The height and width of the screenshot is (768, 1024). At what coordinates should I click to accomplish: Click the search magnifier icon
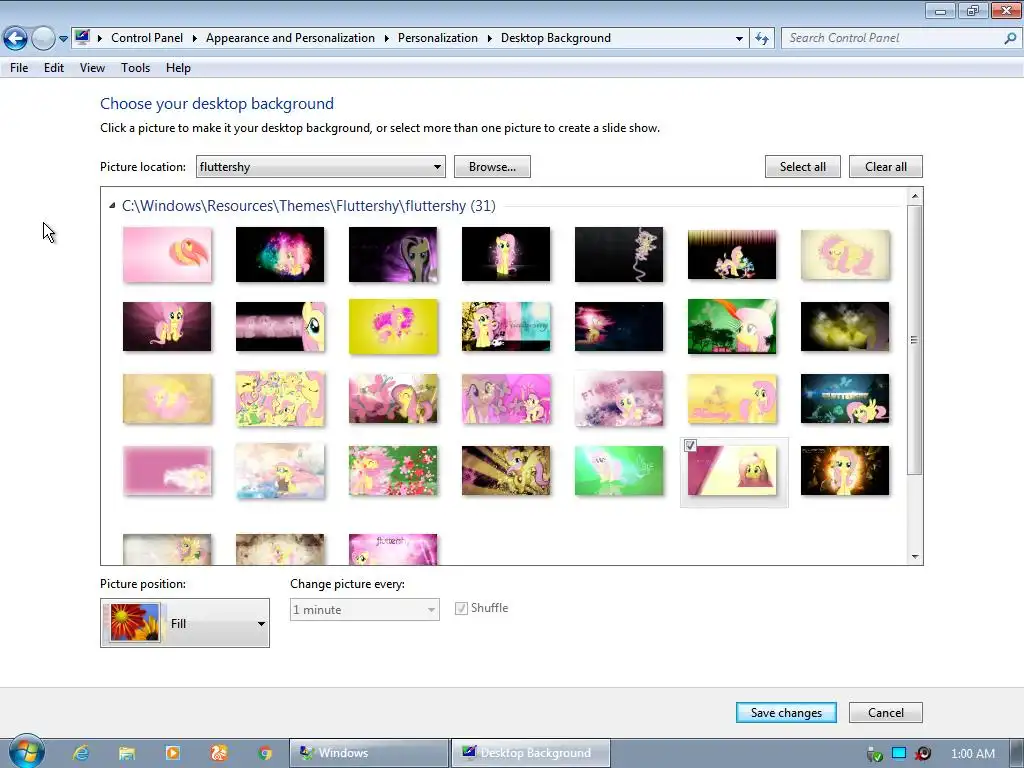(1010, 38)
